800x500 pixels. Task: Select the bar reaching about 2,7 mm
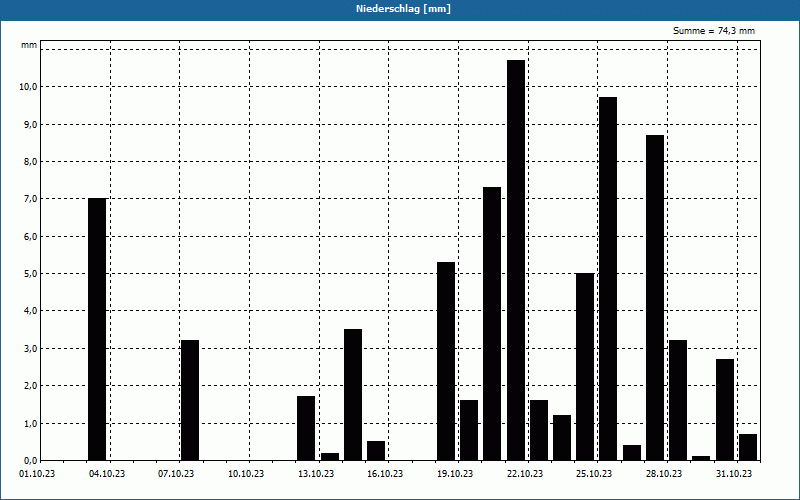(x=725, y=410)
